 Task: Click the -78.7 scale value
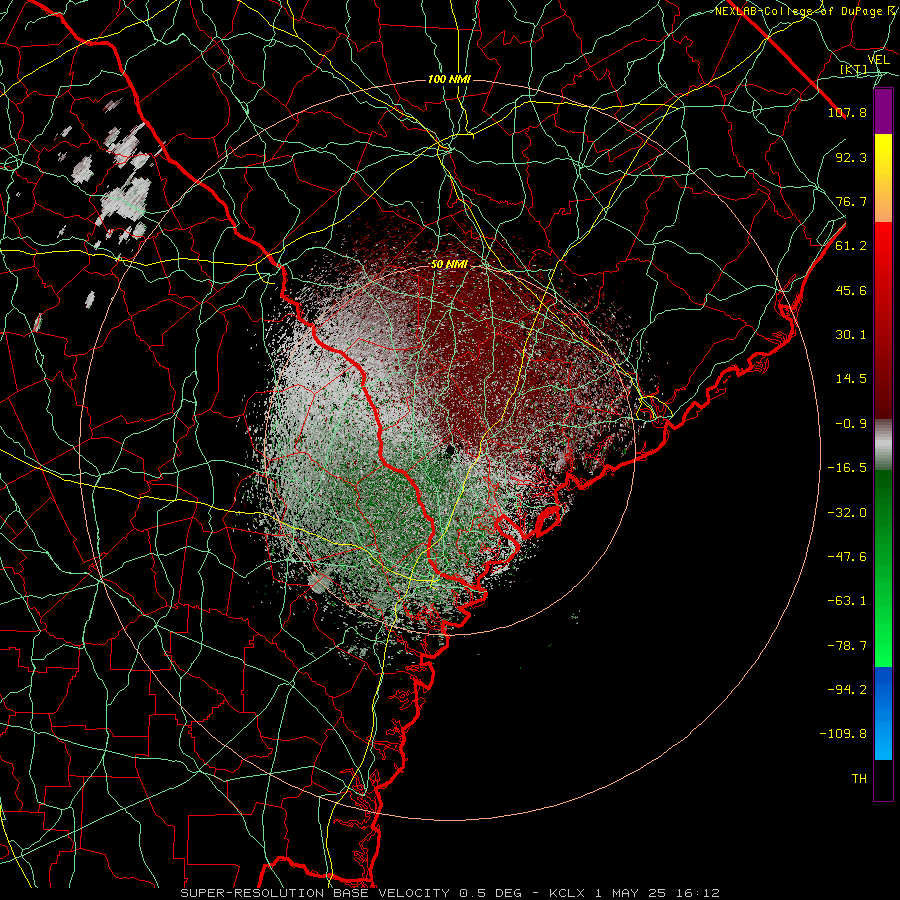click(847, 646)
